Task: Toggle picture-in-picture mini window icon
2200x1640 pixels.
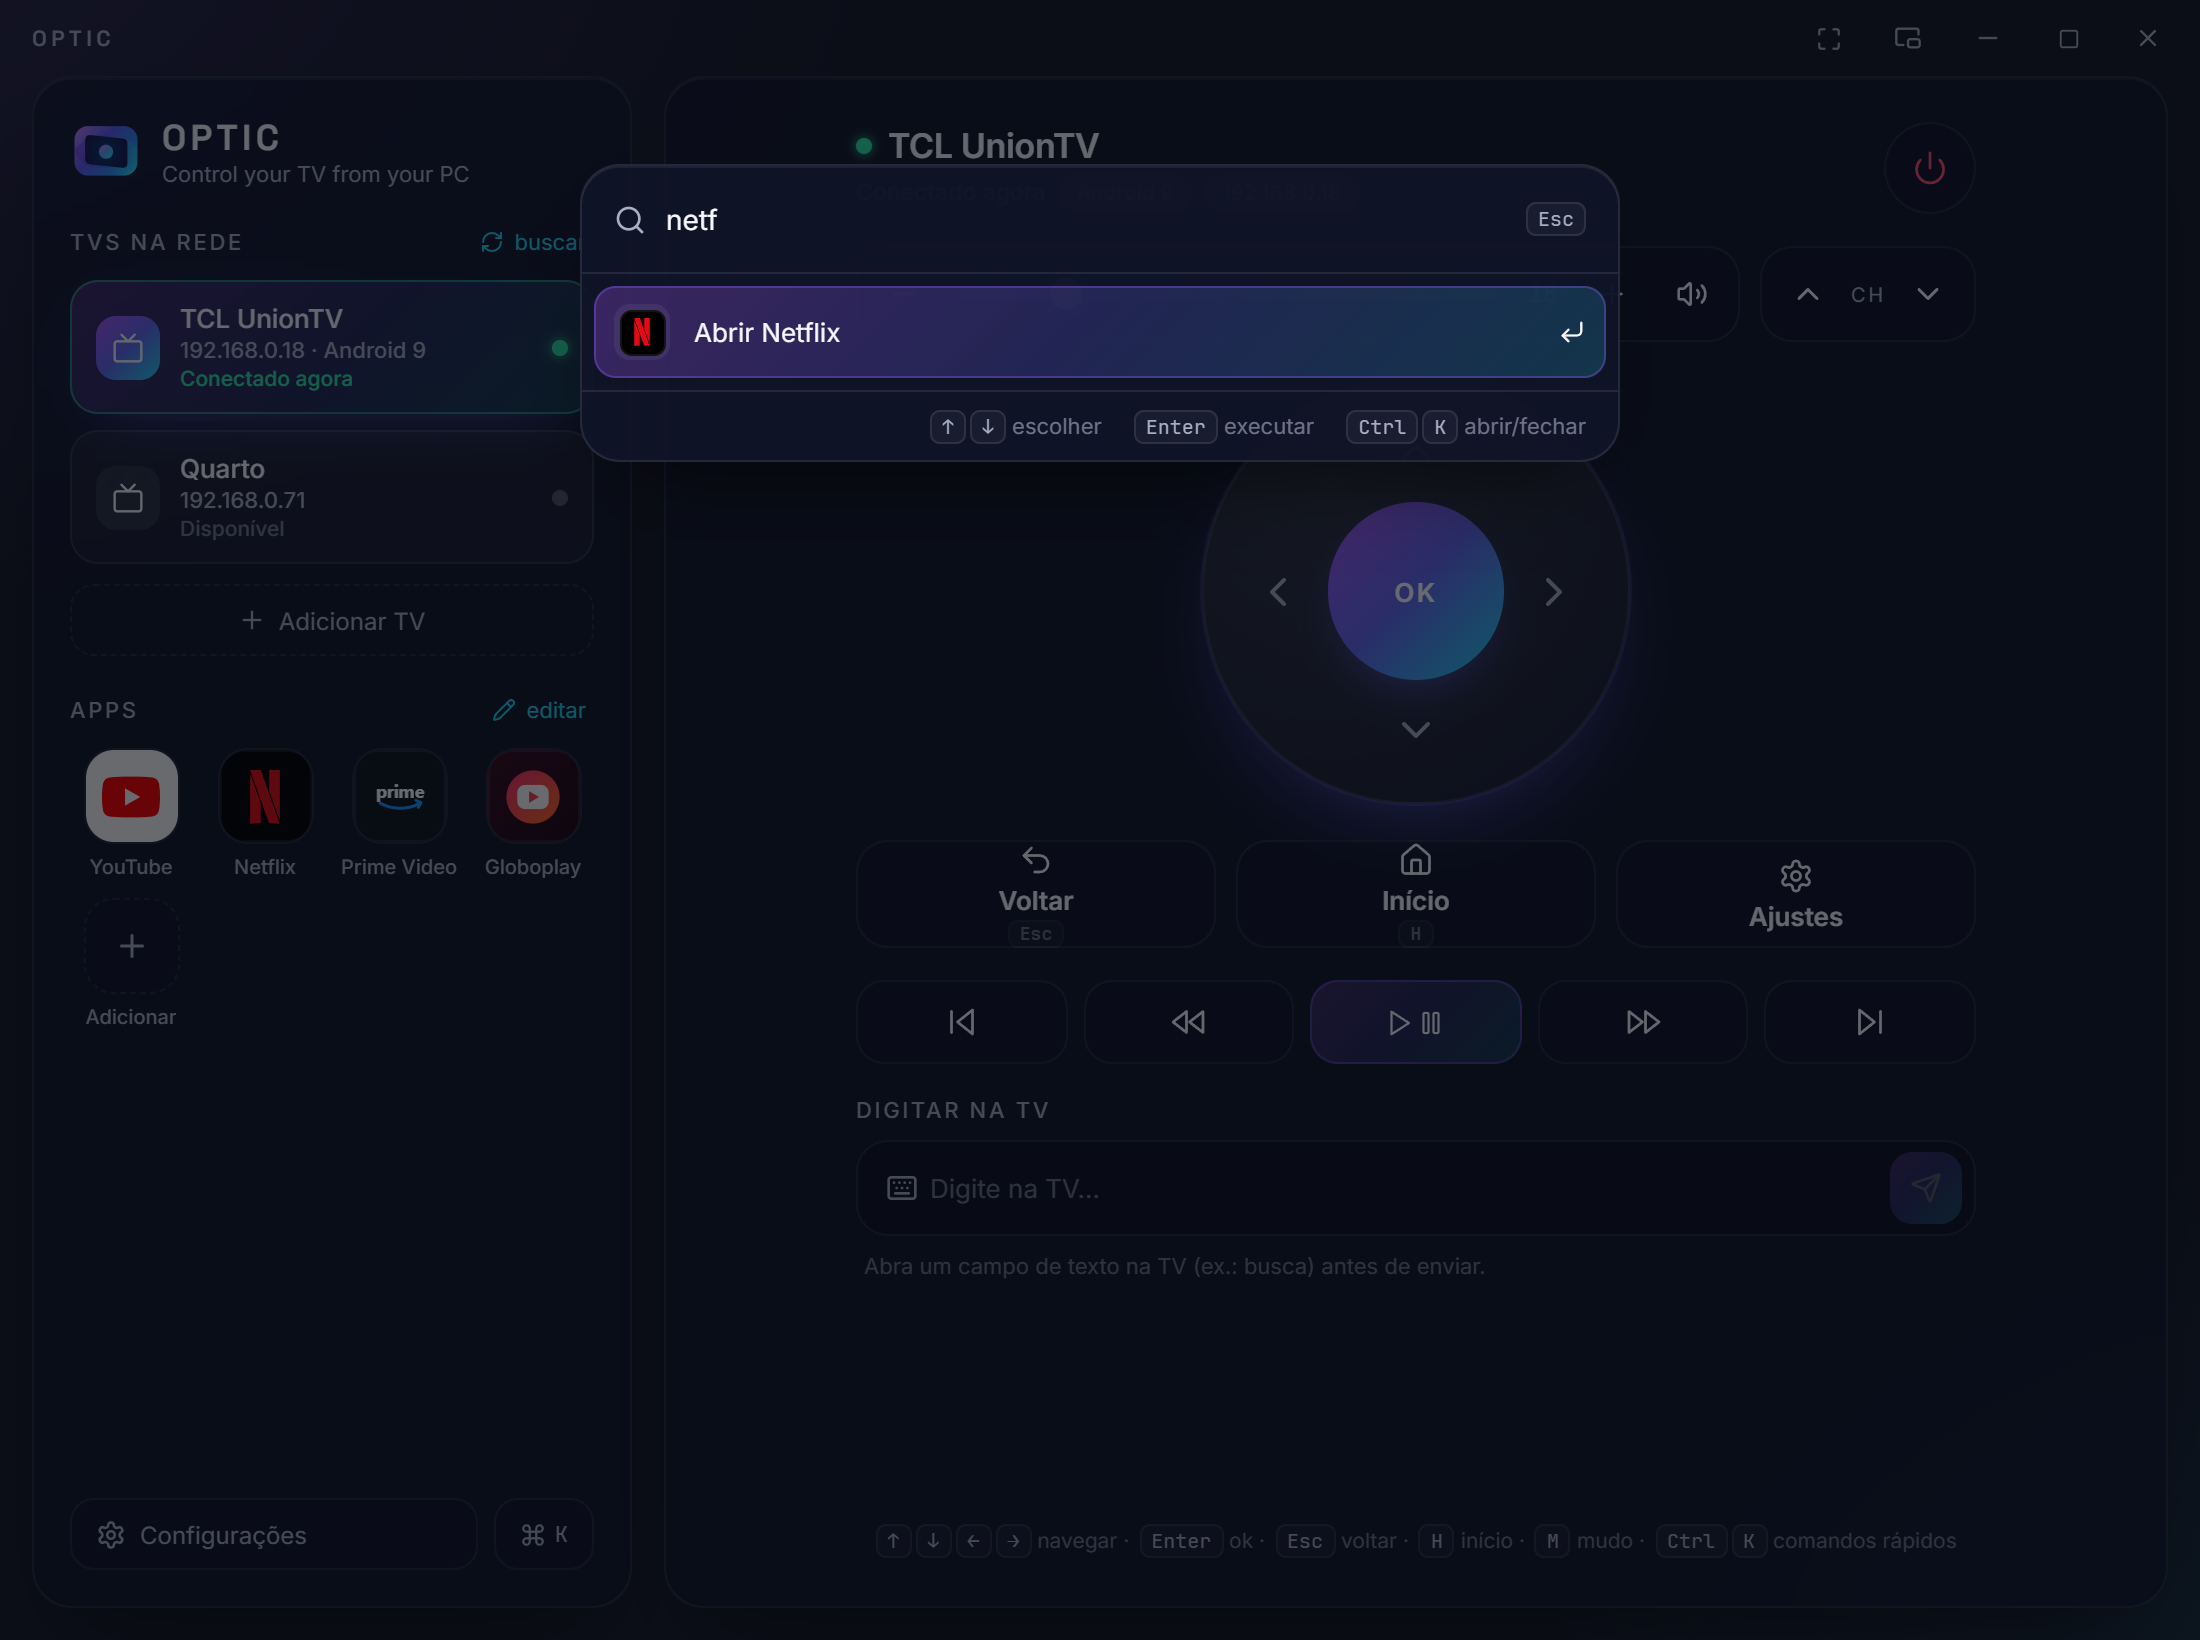Action: pos(1907,38)
